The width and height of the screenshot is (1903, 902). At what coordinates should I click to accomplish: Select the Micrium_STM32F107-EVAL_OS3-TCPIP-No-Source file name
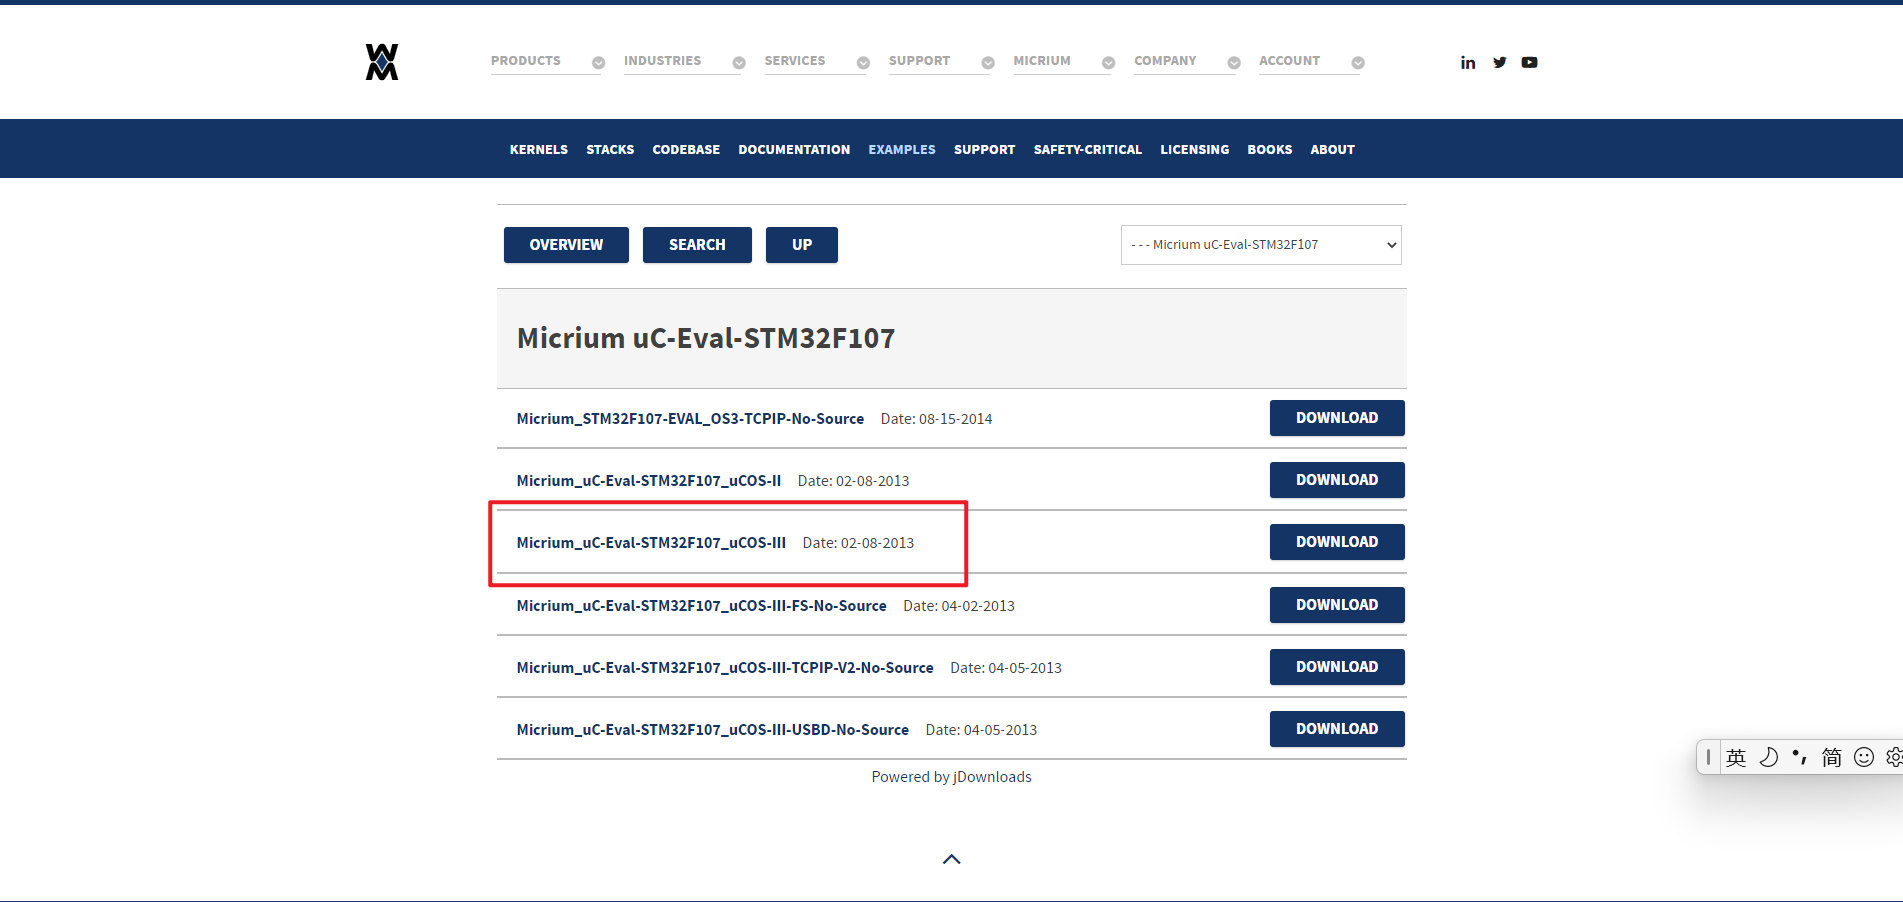pos(690,418)
